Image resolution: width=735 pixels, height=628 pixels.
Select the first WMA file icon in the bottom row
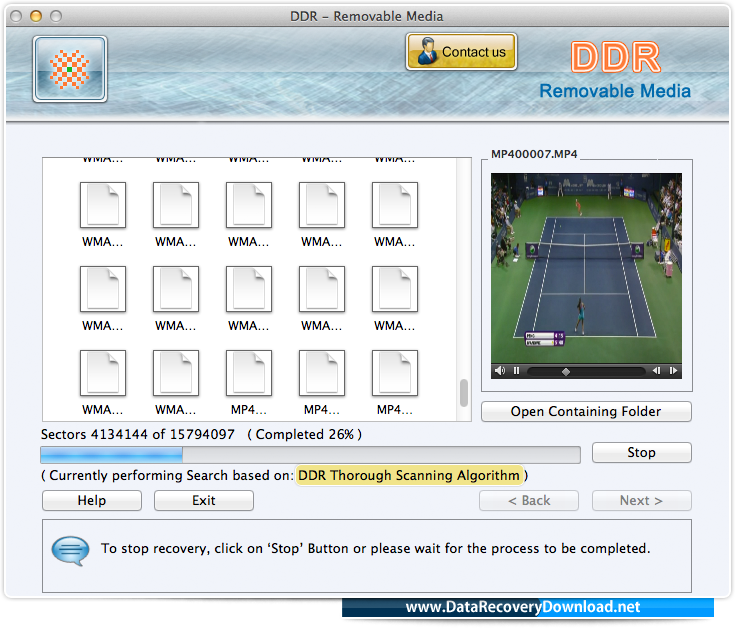(103, 374)
